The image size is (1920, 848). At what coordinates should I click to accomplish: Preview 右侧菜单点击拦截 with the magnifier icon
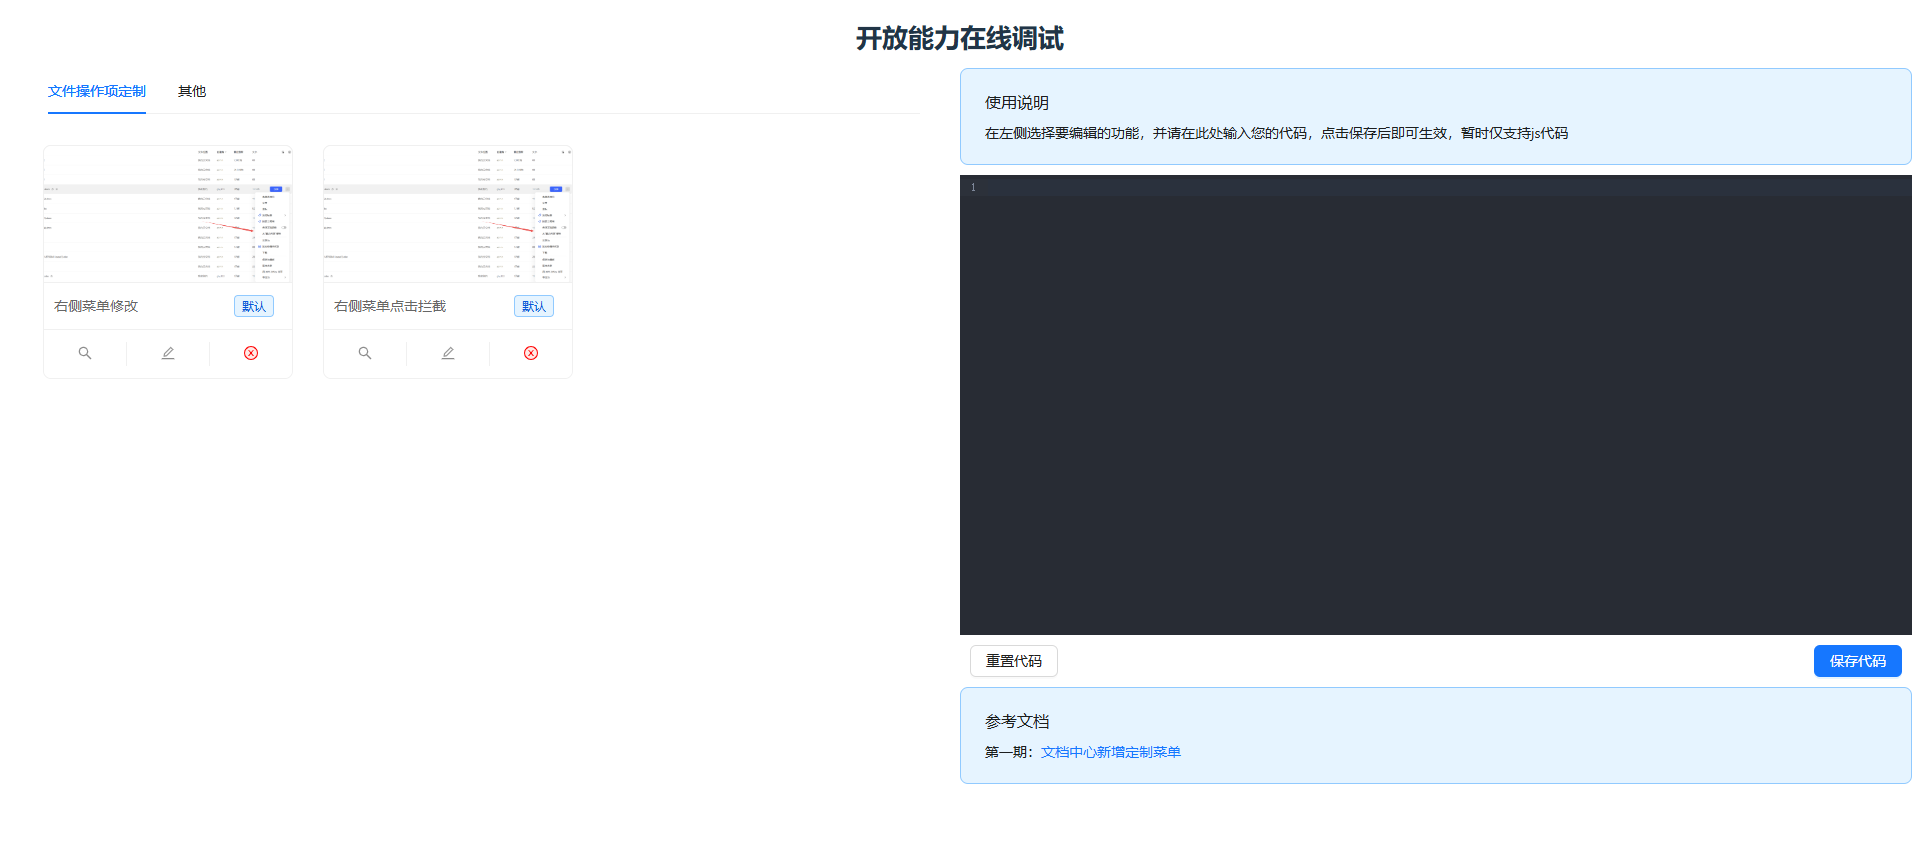[x=365, y=353]
